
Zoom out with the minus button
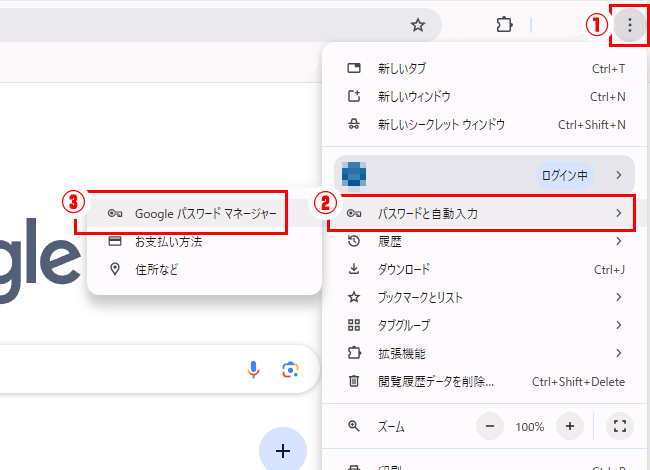click(490, 427)
